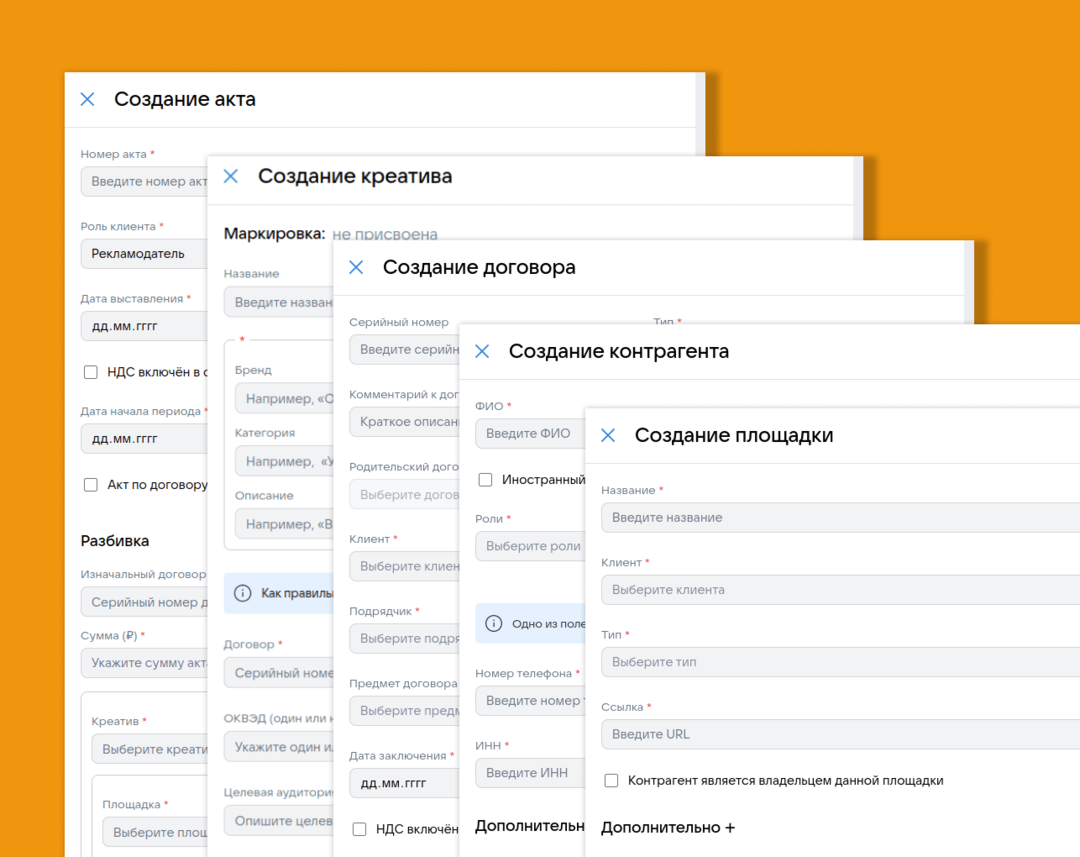Close the "Создание площадки" dialog
The image size is (1080, 857).
(x=607, y=434)
